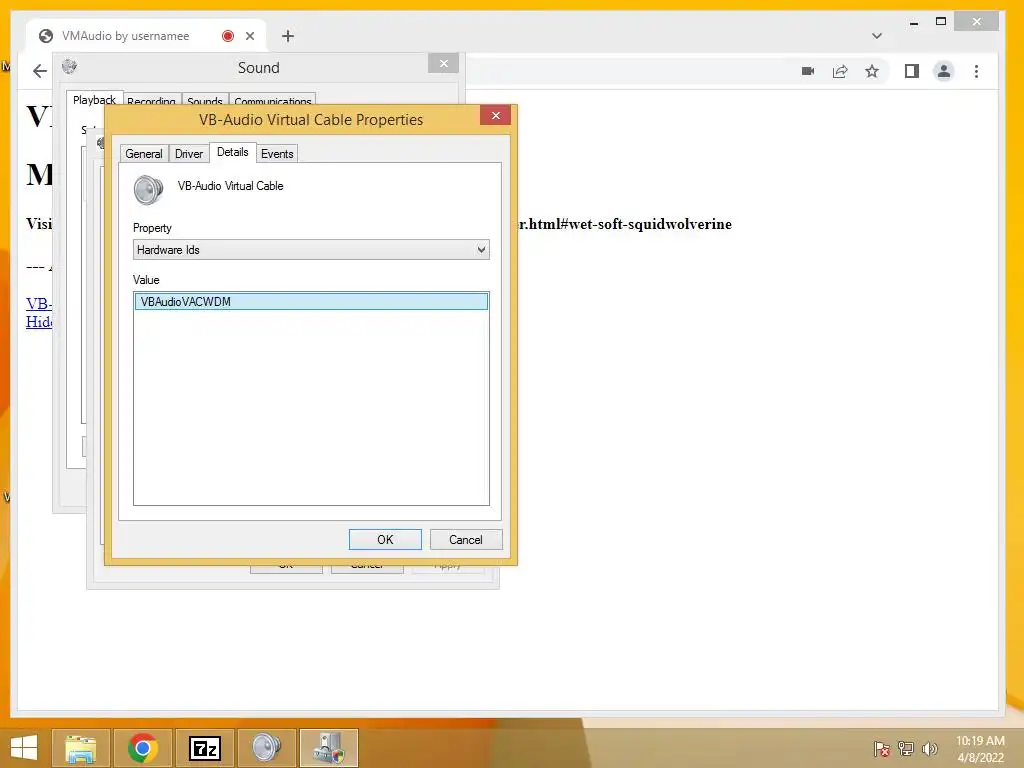Go back in the browser
The height and width of the screenshot is (768, 1024).
click(40, 71)
